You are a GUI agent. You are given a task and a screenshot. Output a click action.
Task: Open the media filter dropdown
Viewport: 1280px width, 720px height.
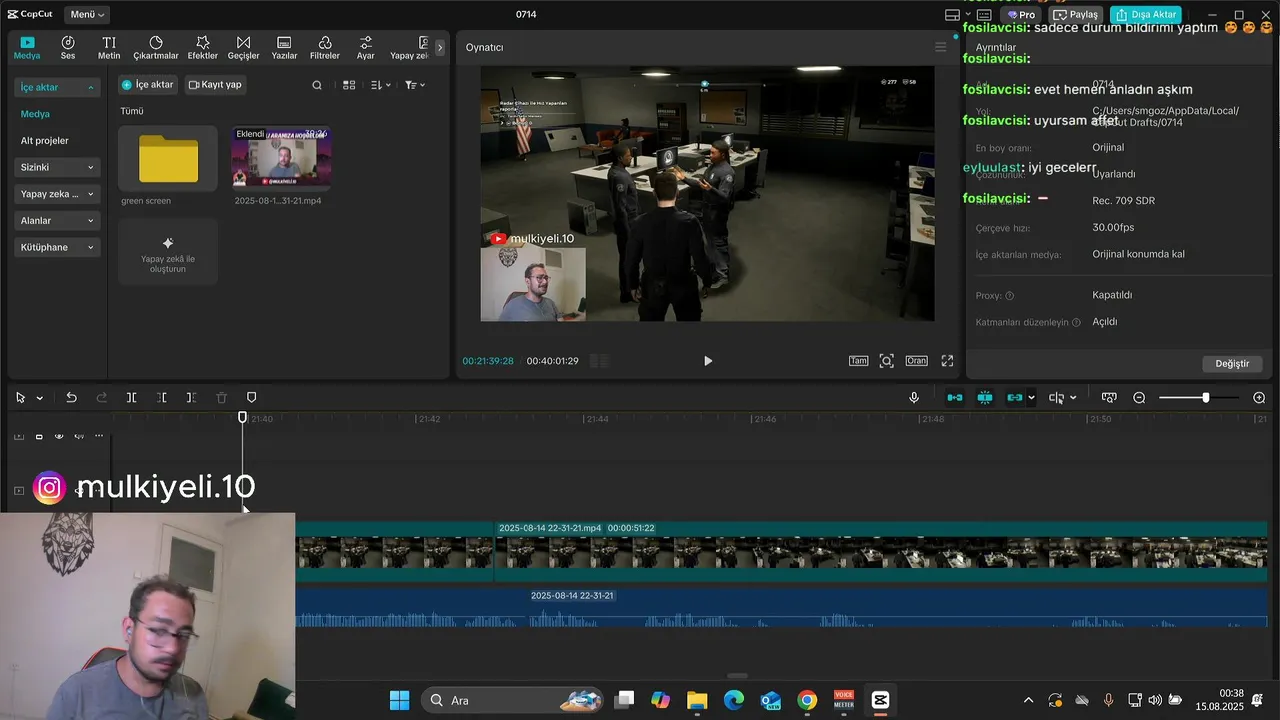pos(415,85)
